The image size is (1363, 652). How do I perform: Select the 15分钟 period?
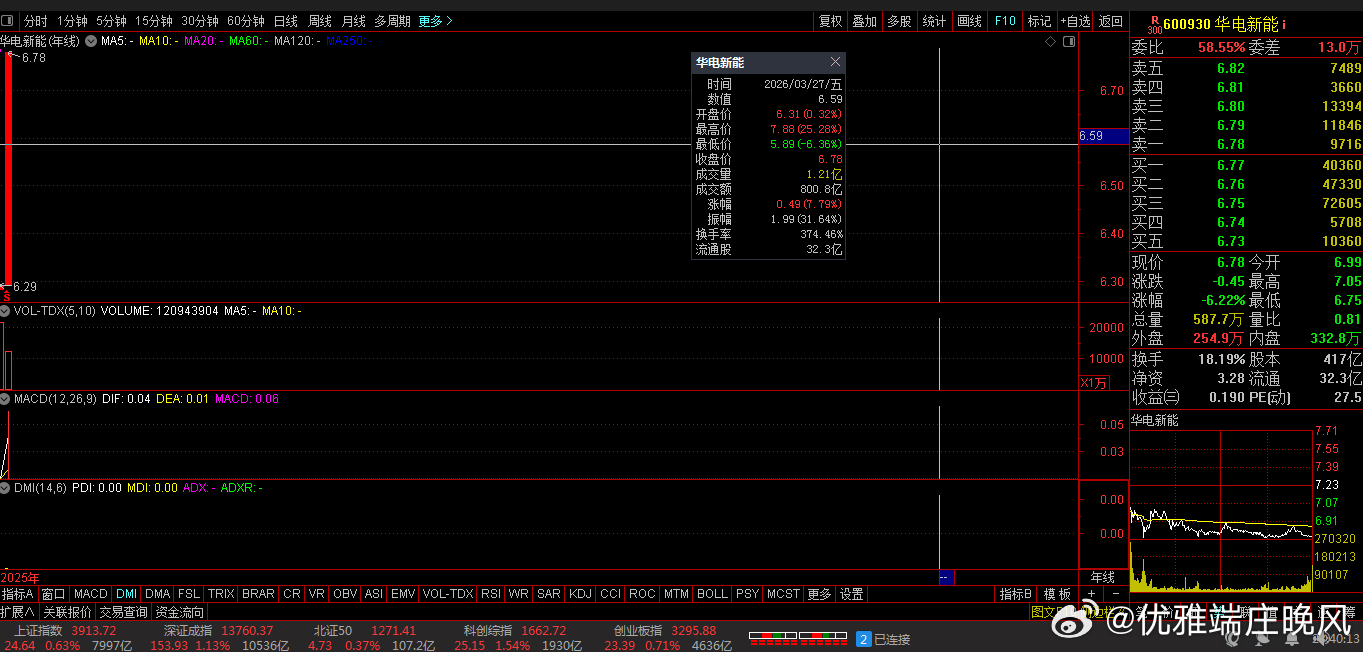pos(154,20)
